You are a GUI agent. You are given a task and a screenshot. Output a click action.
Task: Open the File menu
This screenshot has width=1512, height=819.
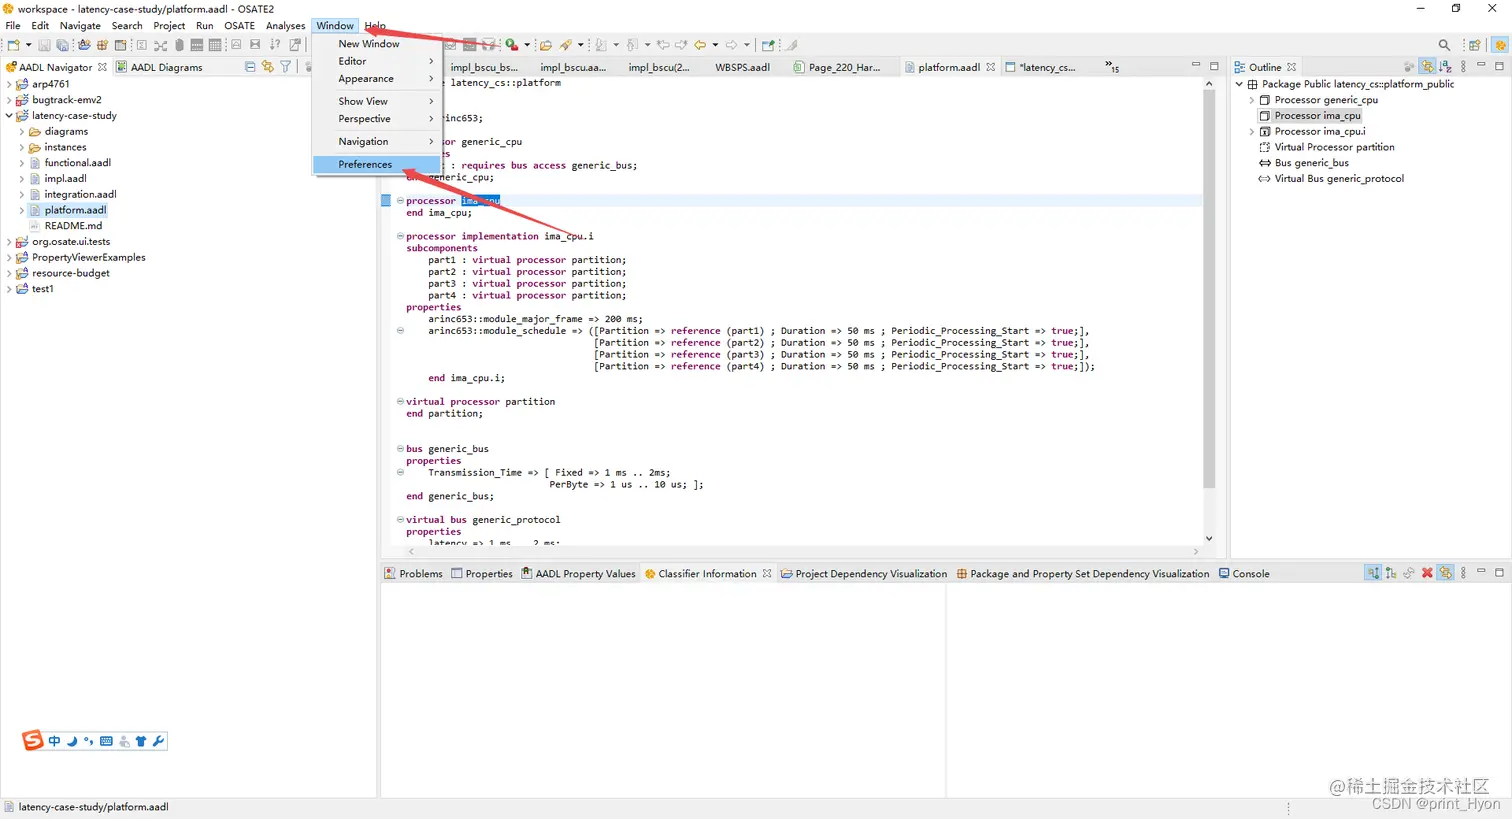(13, 26)
